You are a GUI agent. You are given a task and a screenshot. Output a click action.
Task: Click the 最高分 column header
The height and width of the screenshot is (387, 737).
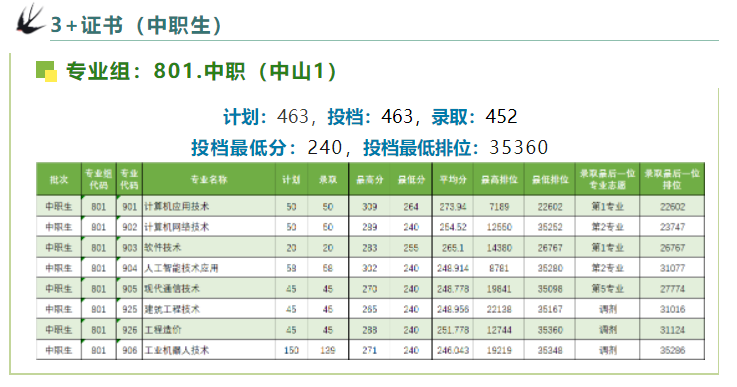click(369, 179)
